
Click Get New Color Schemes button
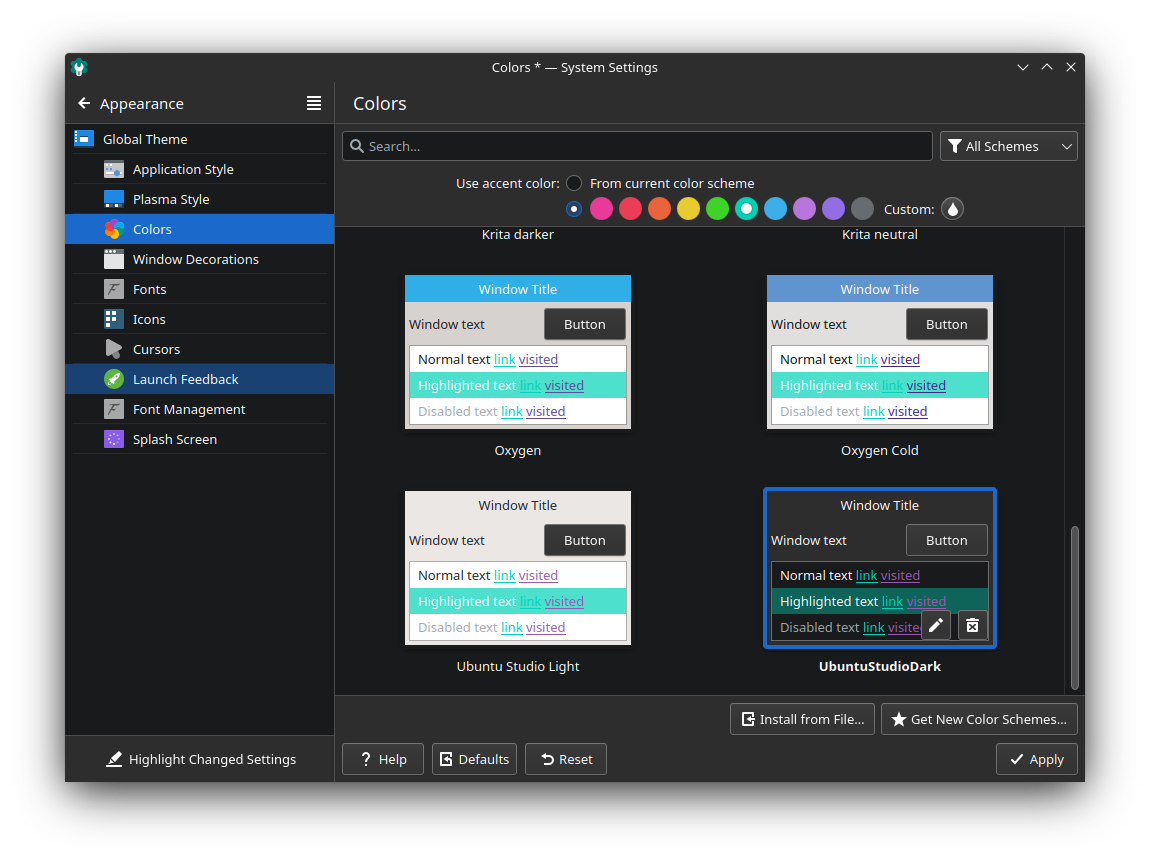pos(979,719)
